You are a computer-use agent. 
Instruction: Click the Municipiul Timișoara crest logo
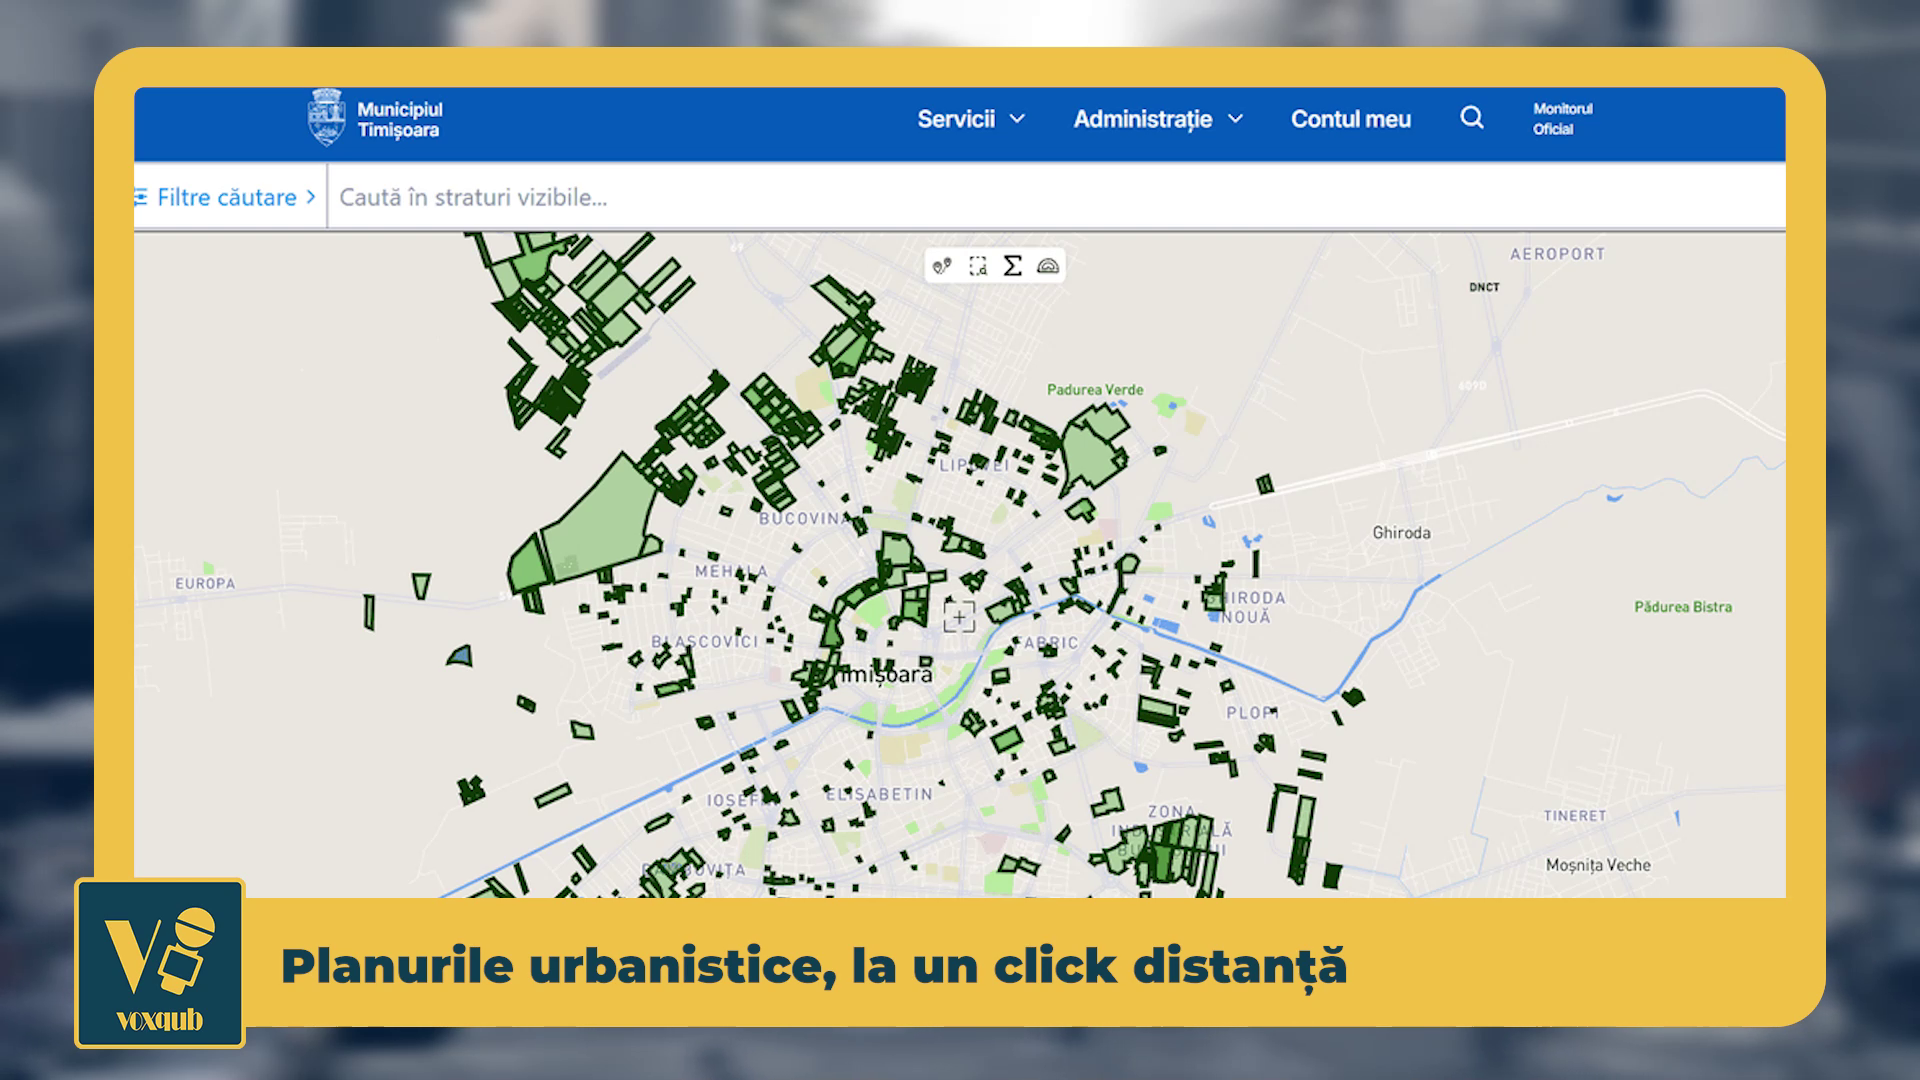point(326,118)
